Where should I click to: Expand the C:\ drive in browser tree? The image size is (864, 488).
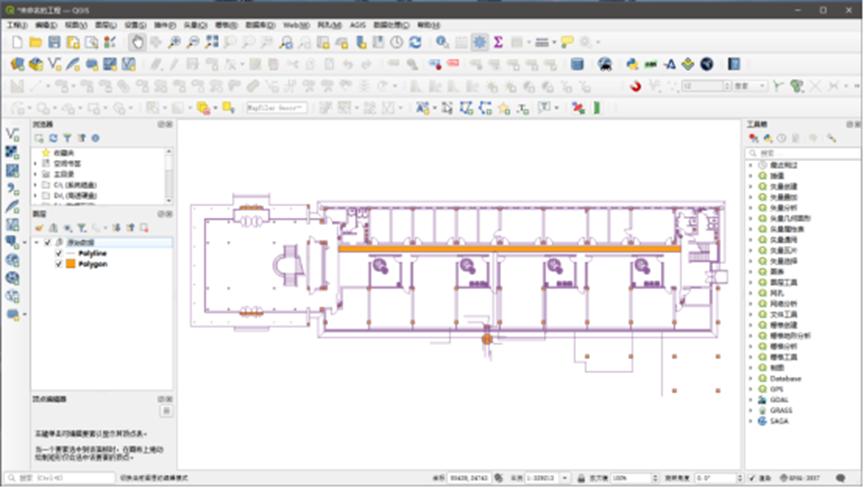click(35, 185)
